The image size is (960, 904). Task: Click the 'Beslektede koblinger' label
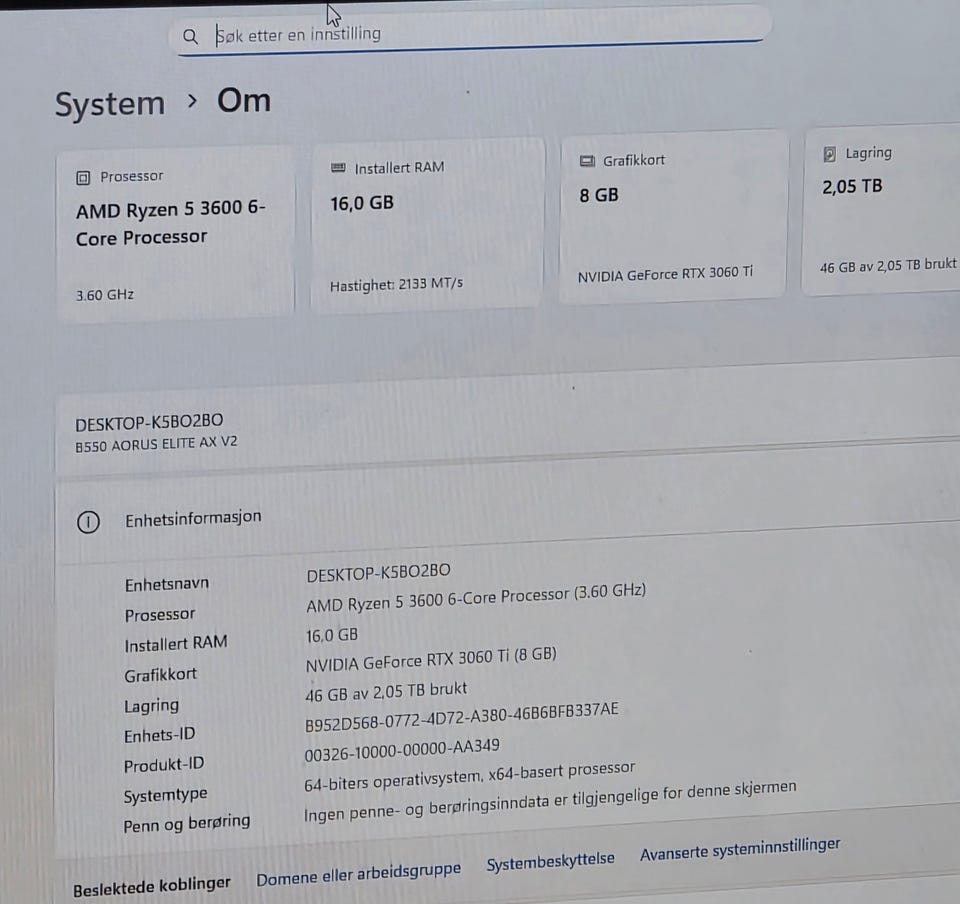151,886
